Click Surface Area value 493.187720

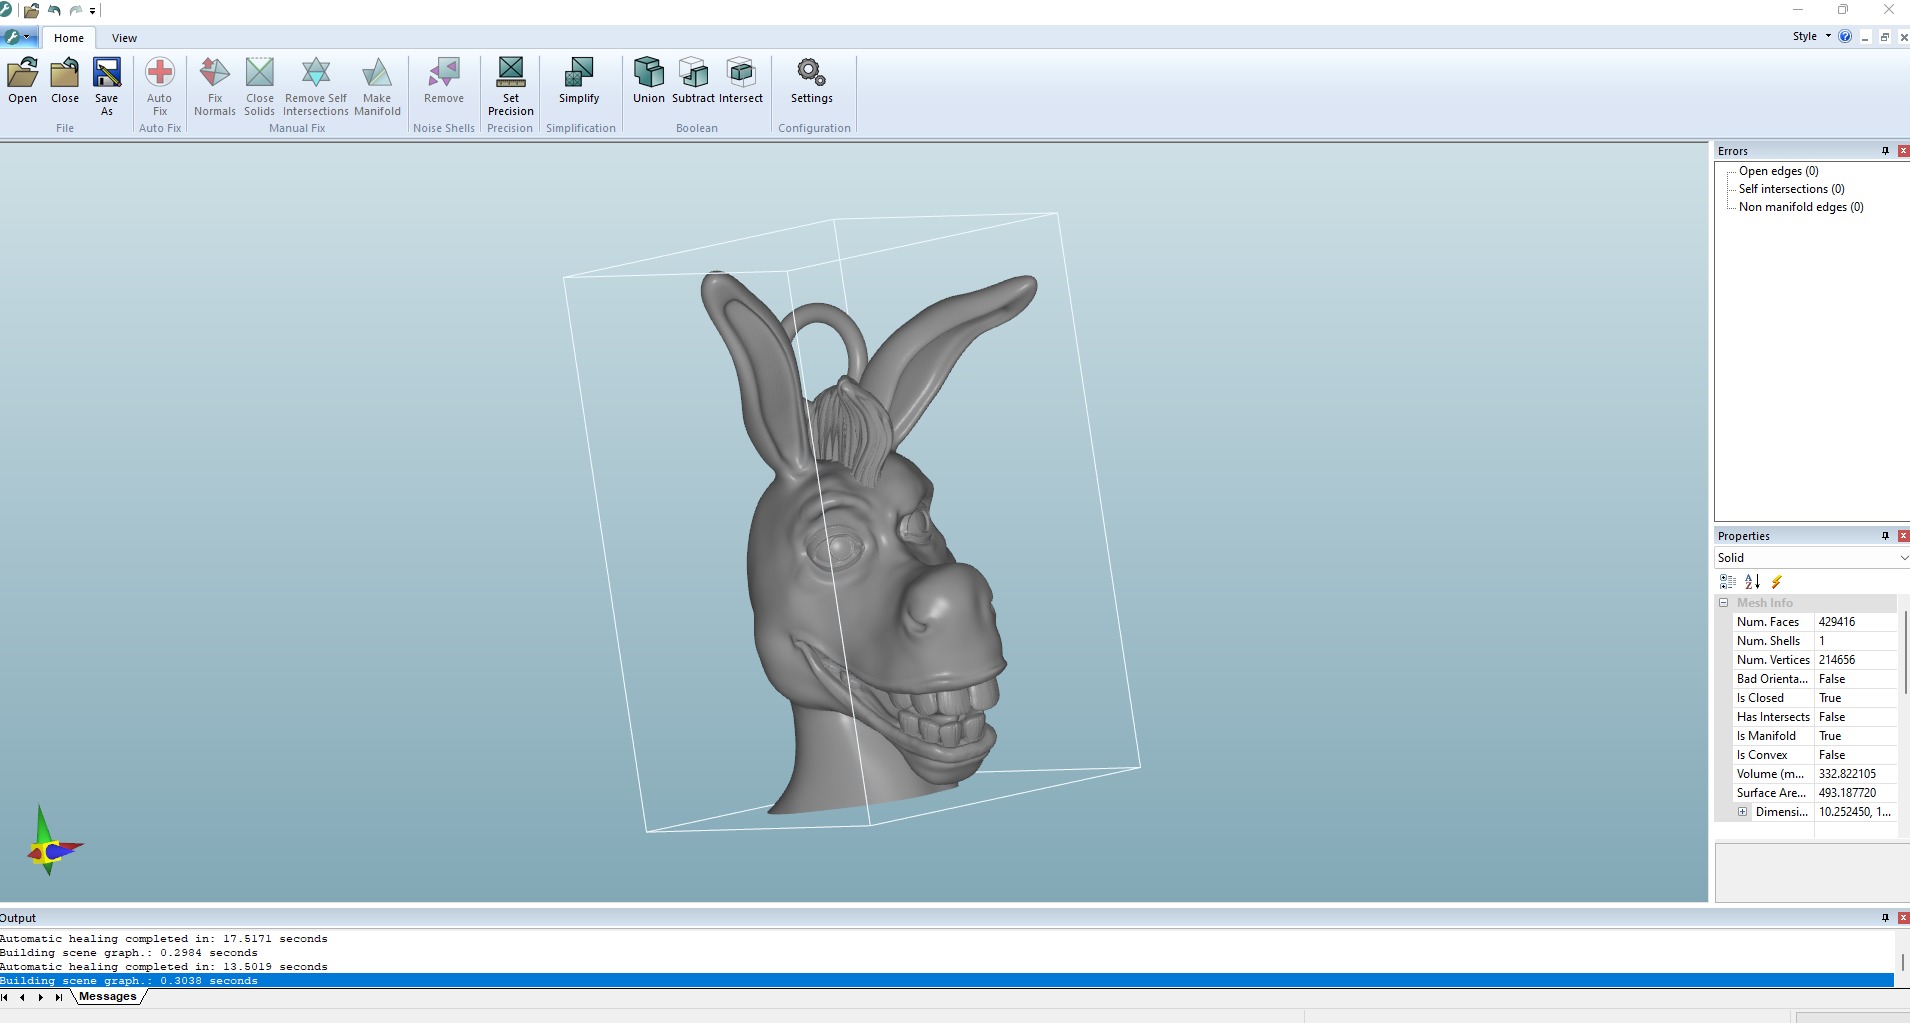(1847, 793)
